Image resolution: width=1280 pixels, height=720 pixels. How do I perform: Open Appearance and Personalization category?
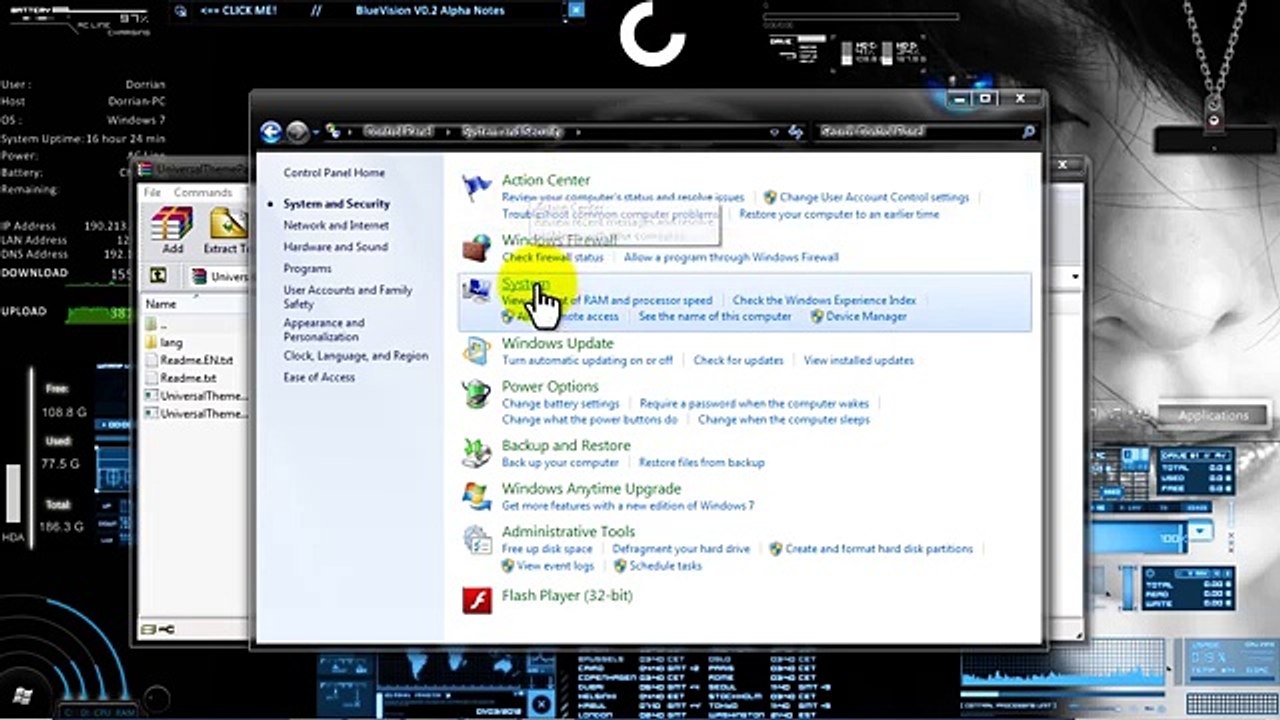(323, 330)
